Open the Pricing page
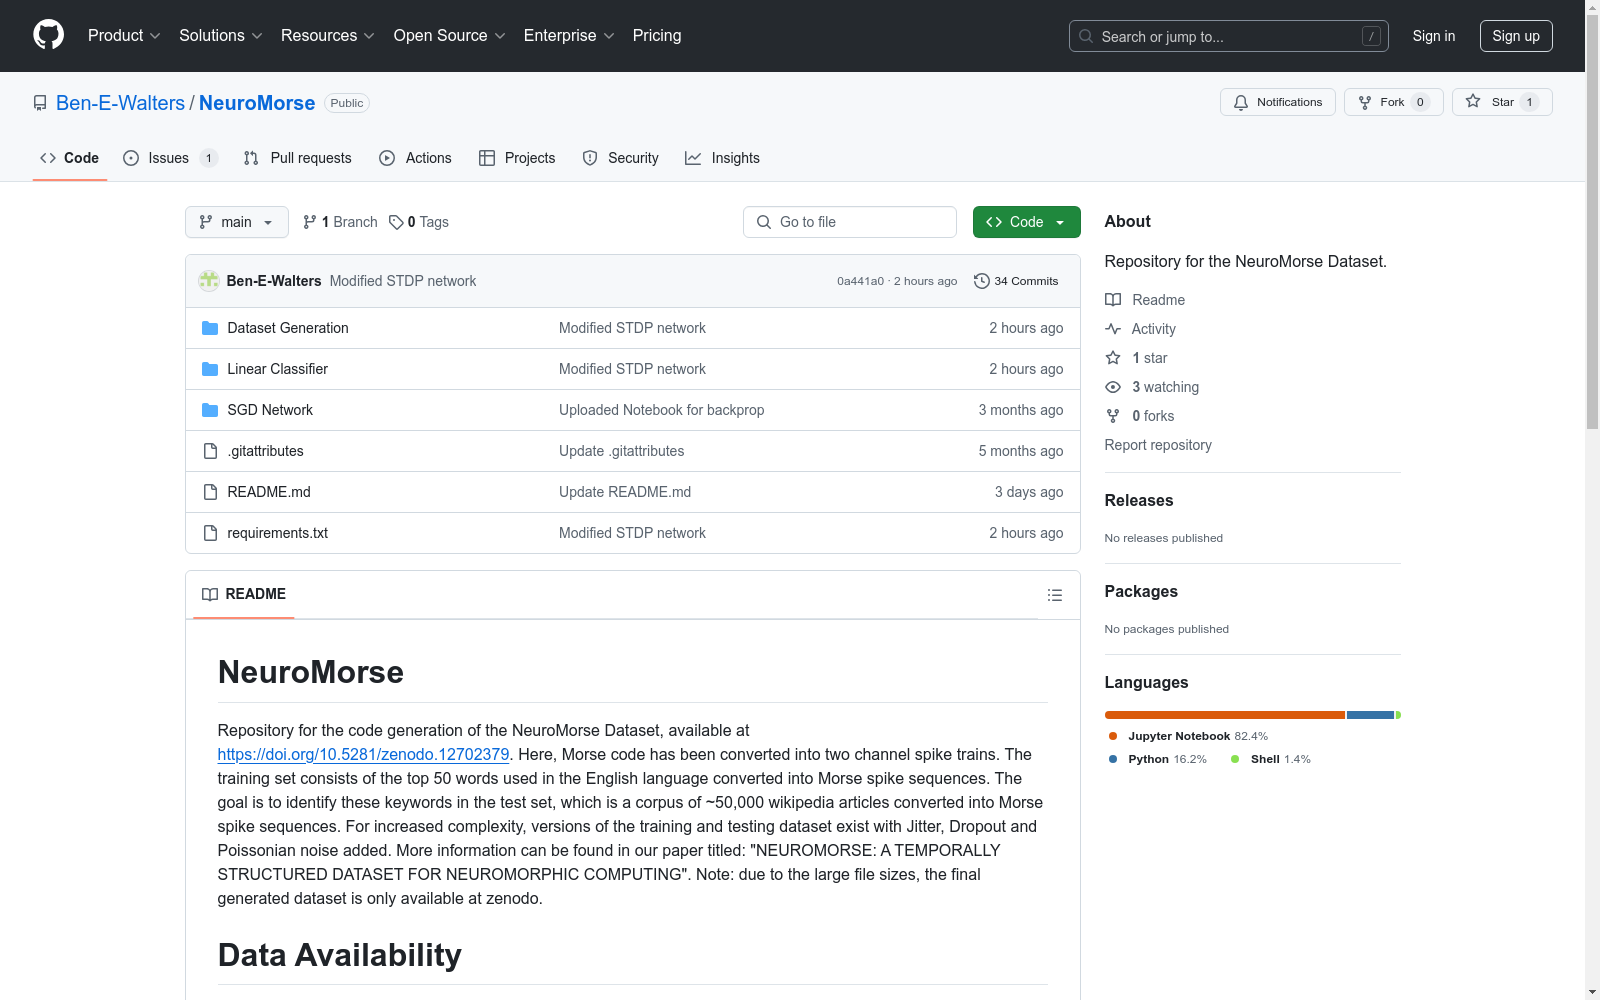Image resolution: width=1600 pixels, height=1000 pixels. [657, 36]
